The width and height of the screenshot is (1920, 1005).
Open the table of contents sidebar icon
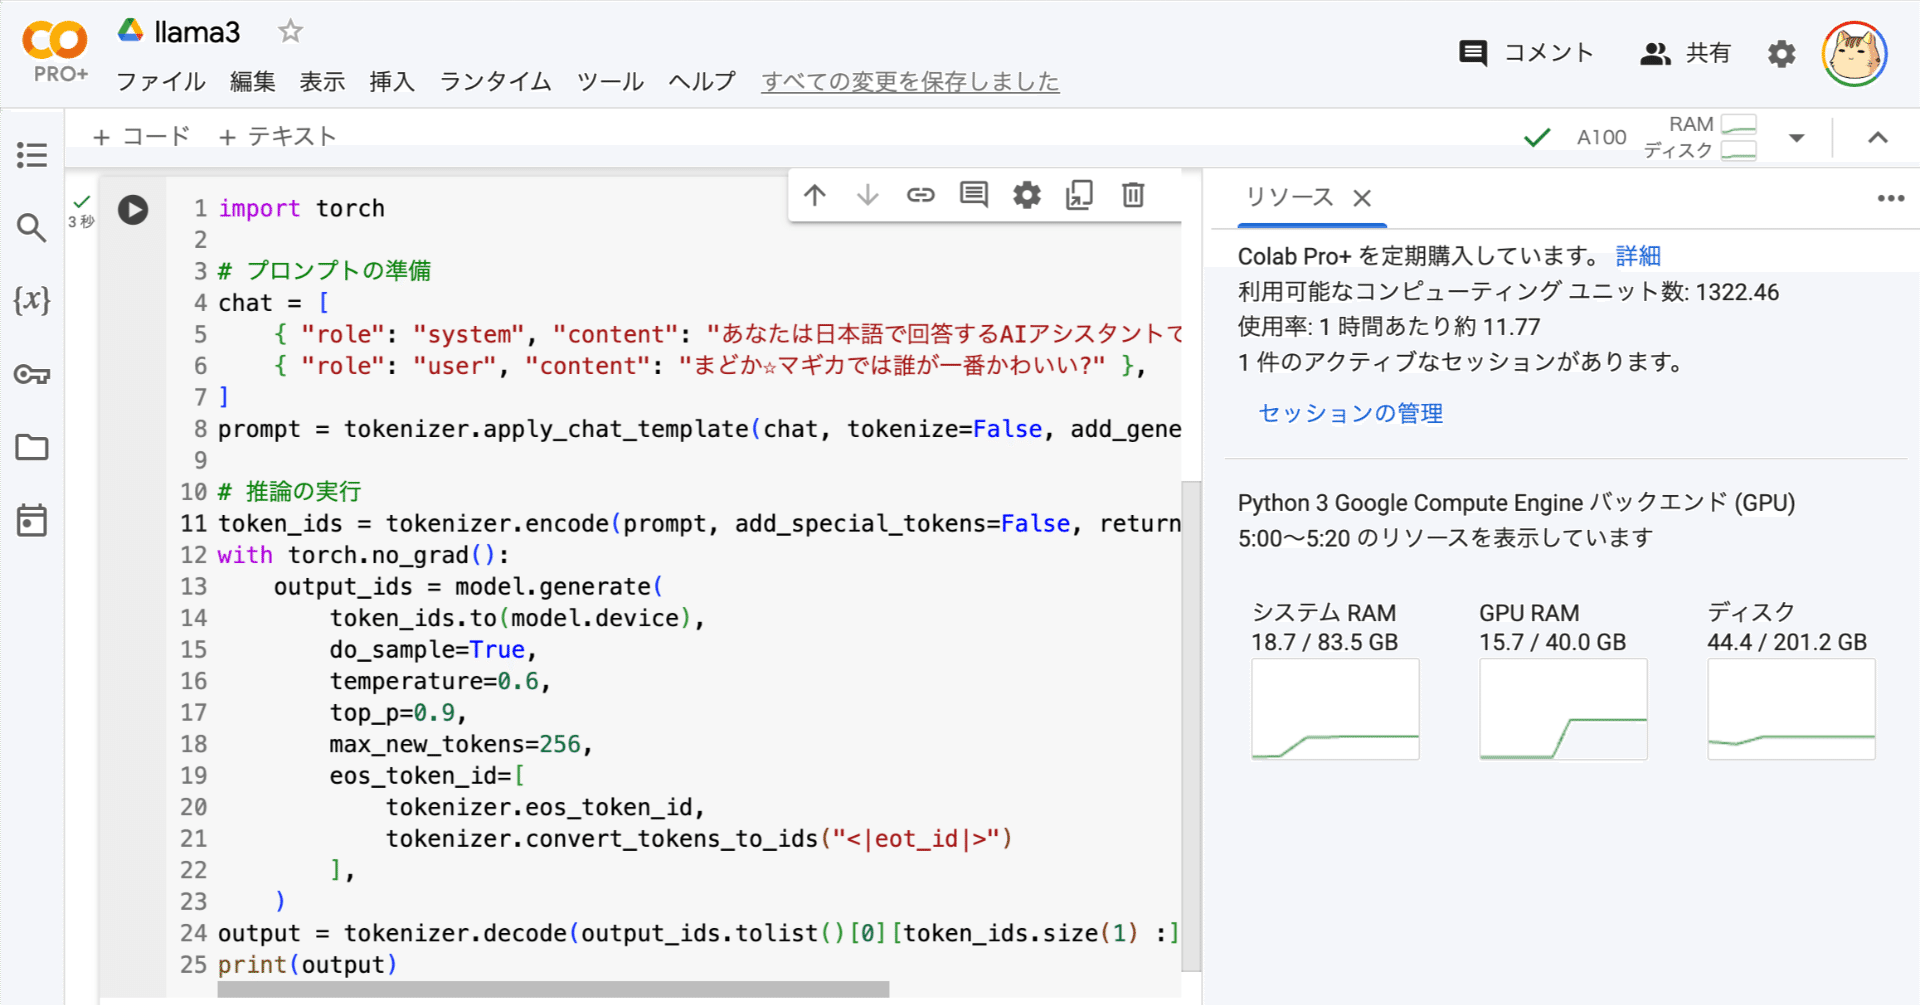(32, 155)
